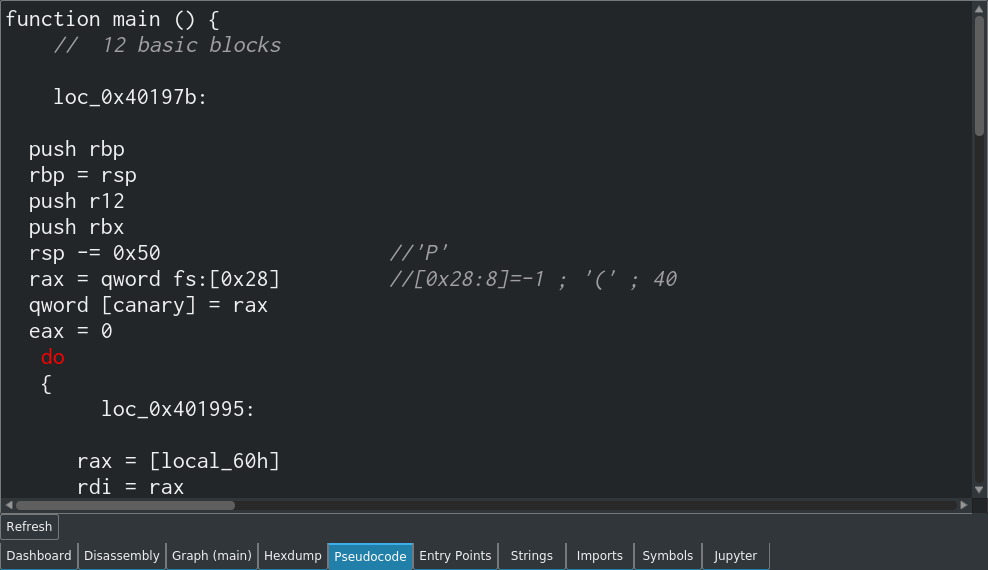
Task: Switch to the Hexdump tab
Action: point(292,556)
